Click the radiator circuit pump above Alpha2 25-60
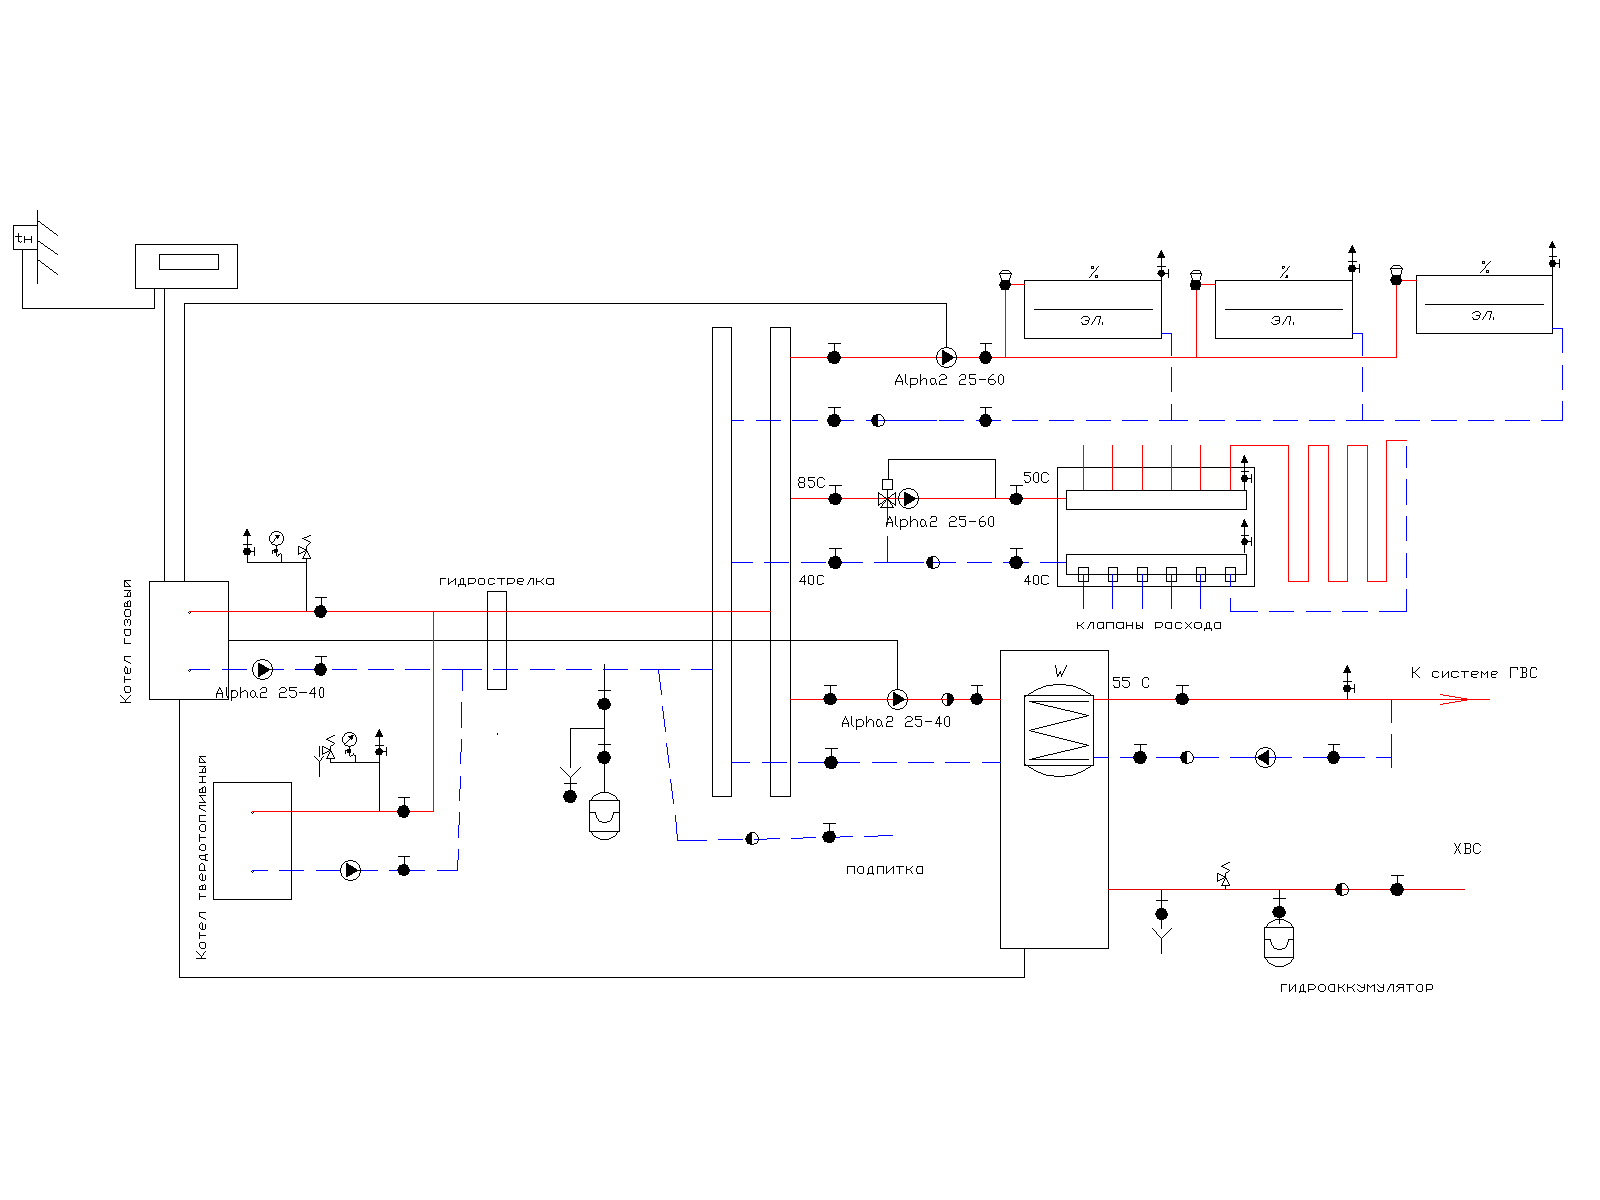 pyautogui.click(x=946, y=357)
